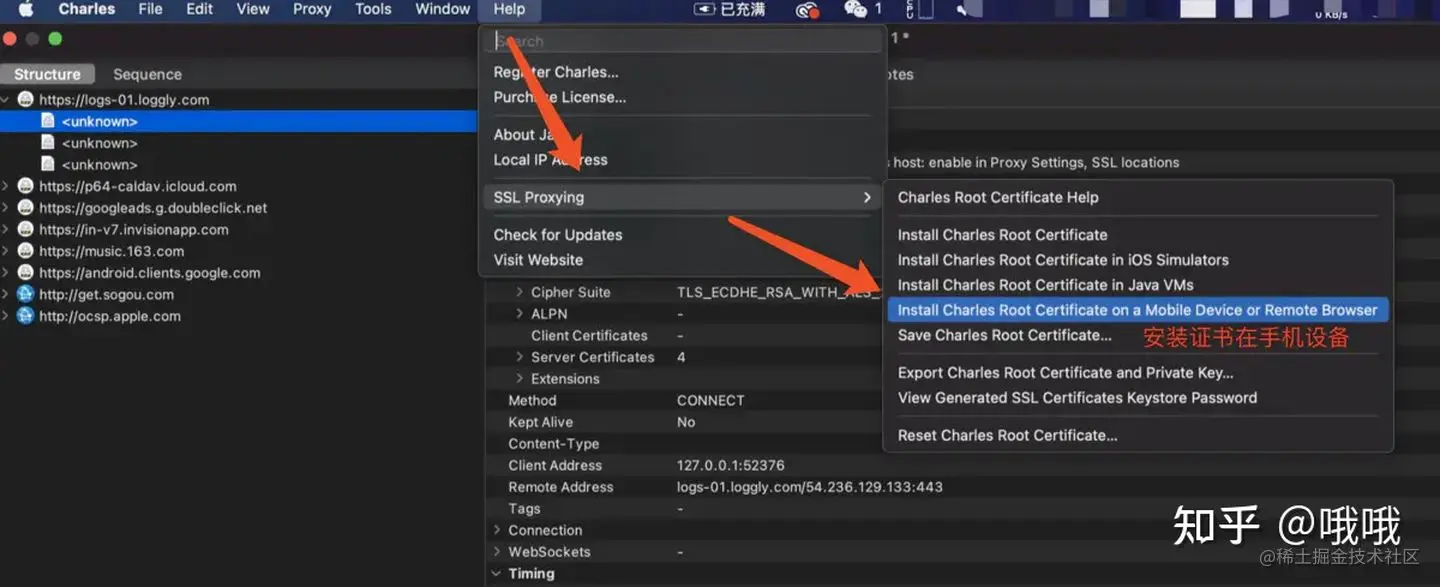Click the lock globe icon for p64-caldav.icloud.com
Viewport: 1440px width, 587px height.
26,186
